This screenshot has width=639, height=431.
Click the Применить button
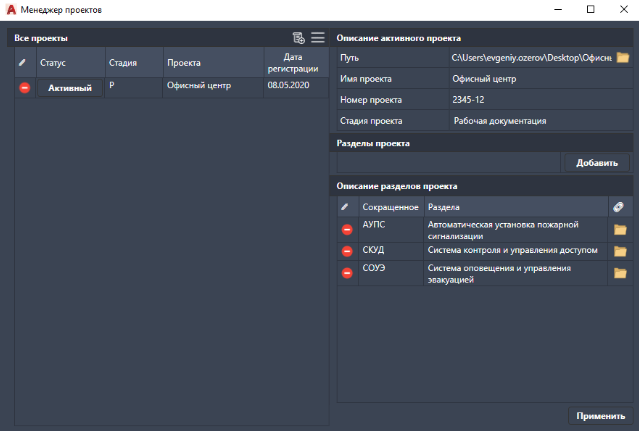pyautogui.click(x=600, y=416)
